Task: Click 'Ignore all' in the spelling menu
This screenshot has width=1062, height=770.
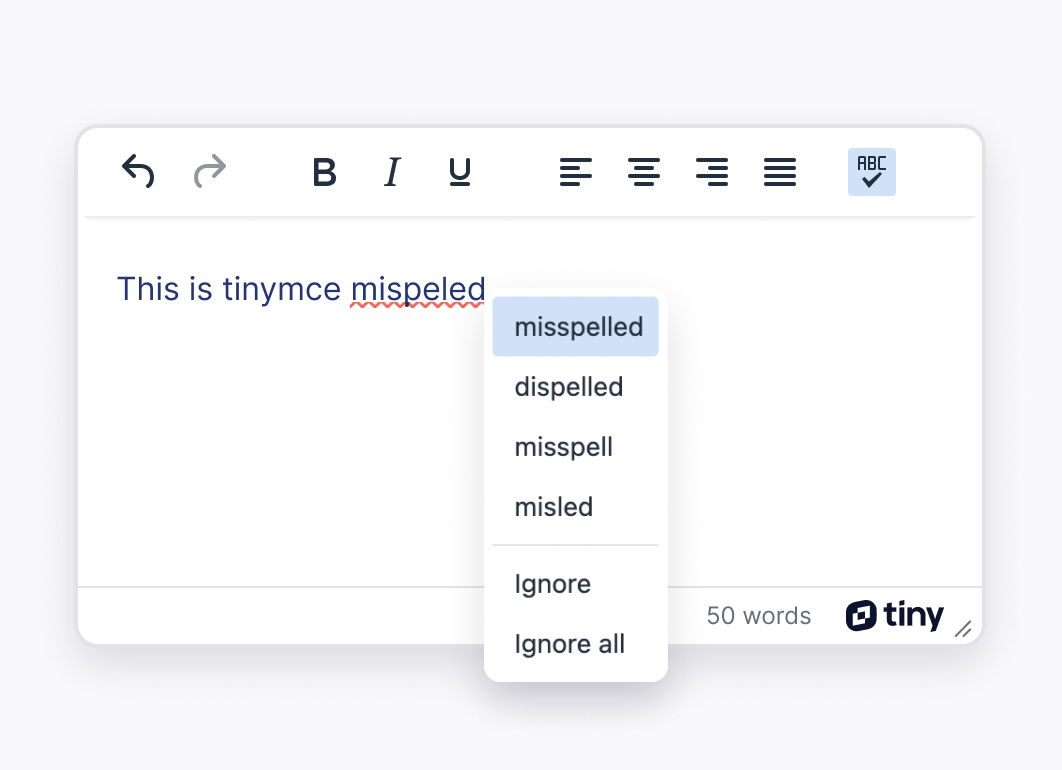Action: pos(568,644)
